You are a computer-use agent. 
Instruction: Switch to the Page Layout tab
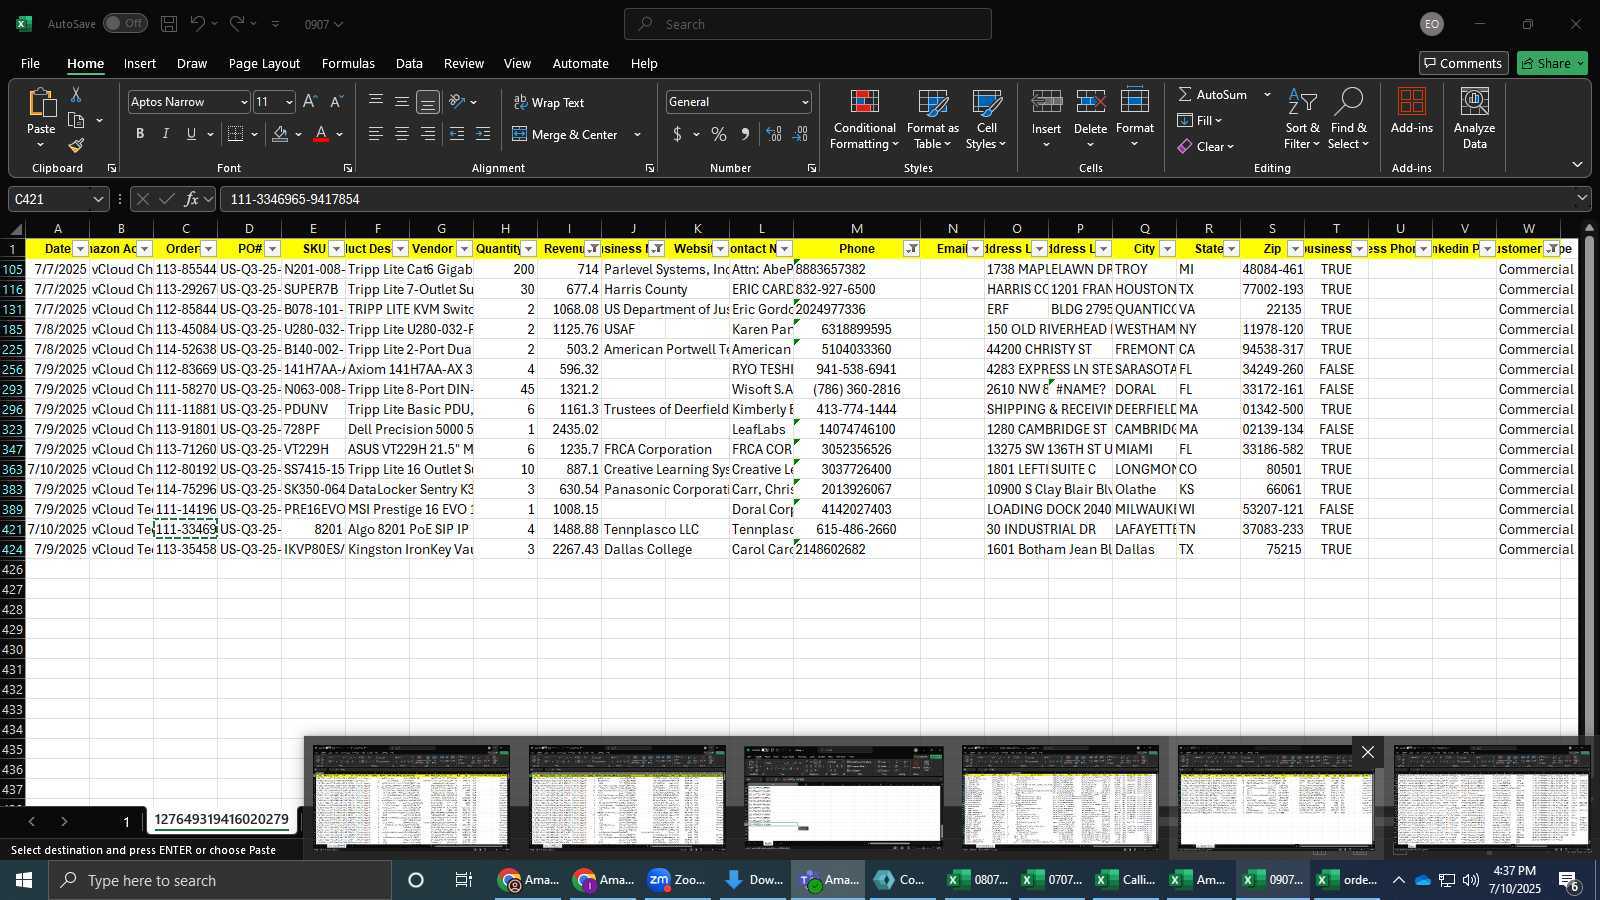point(264,63)
